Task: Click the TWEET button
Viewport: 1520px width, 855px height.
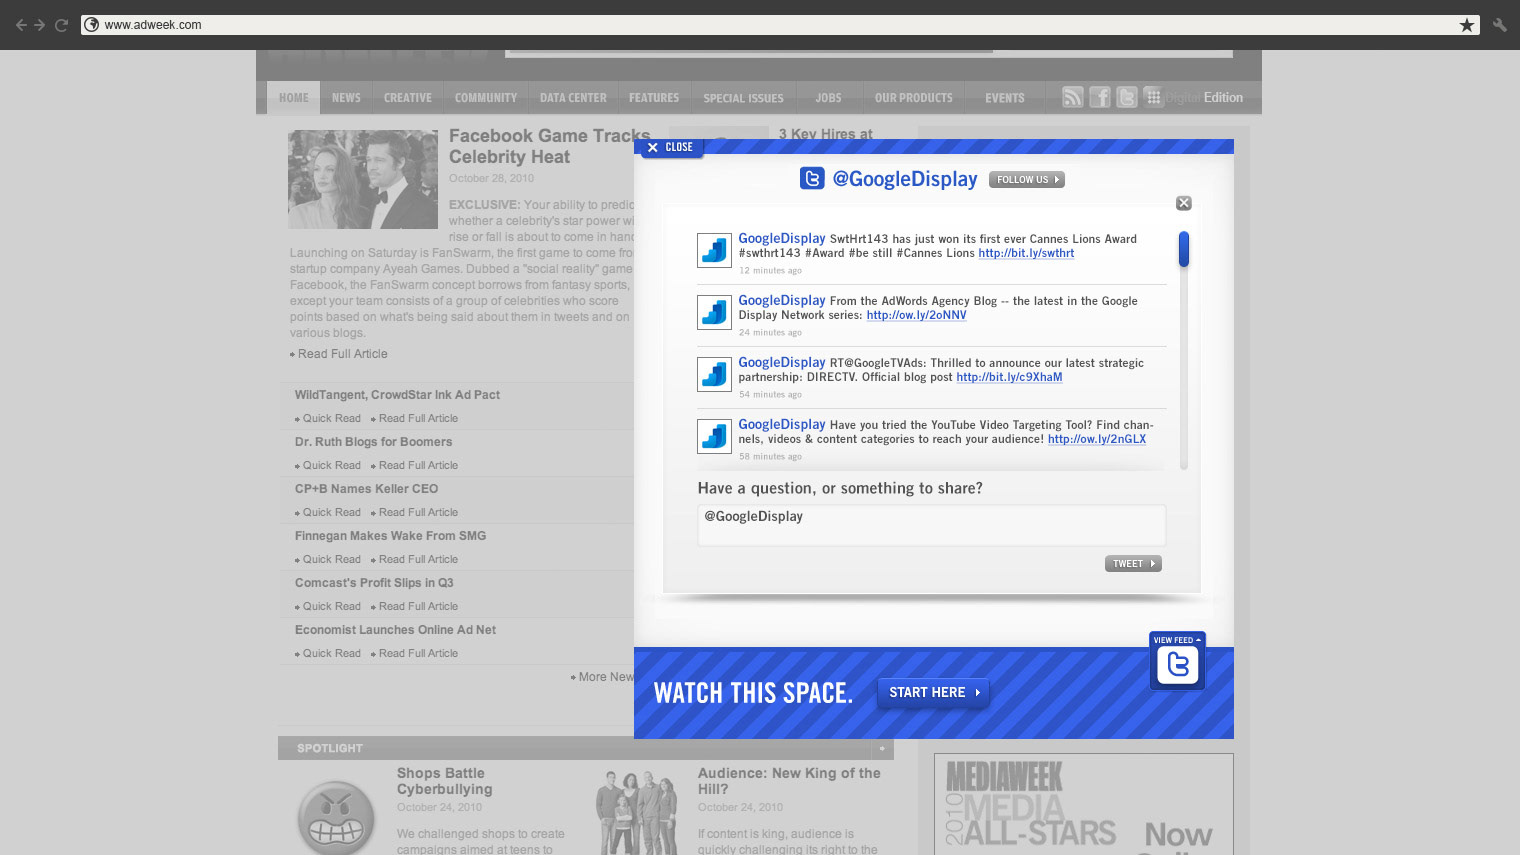Action: pyautogui.click(x=1133, y=564)
